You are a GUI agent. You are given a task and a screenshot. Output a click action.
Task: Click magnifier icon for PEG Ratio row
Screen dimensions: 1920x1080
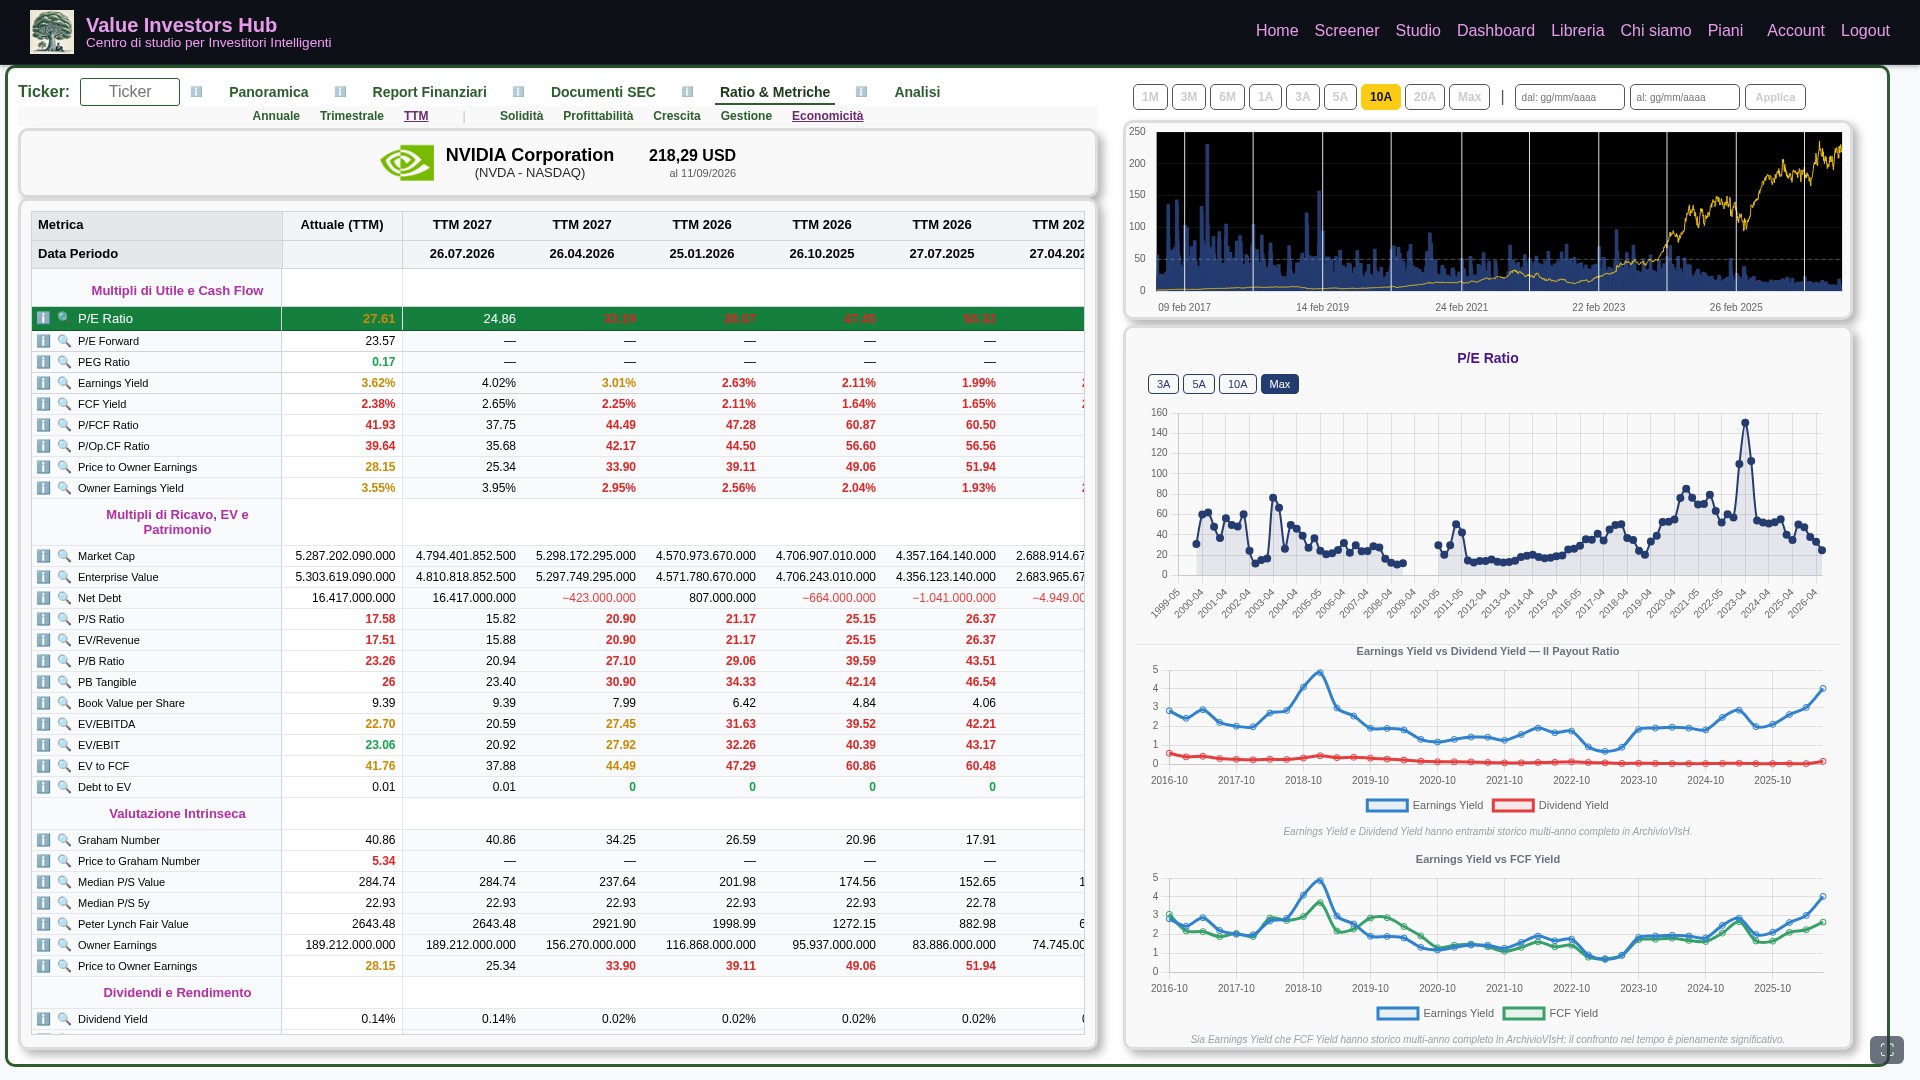tap(64, 362)
